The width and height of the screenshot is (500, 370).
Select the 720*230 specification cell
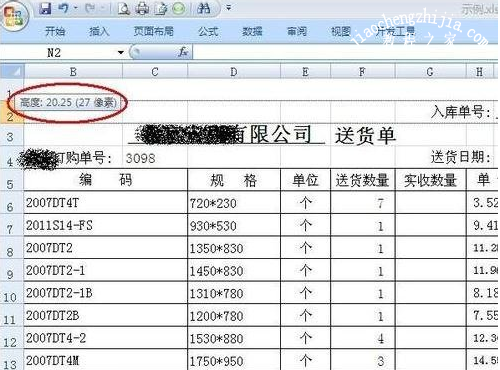coord(234,203)
